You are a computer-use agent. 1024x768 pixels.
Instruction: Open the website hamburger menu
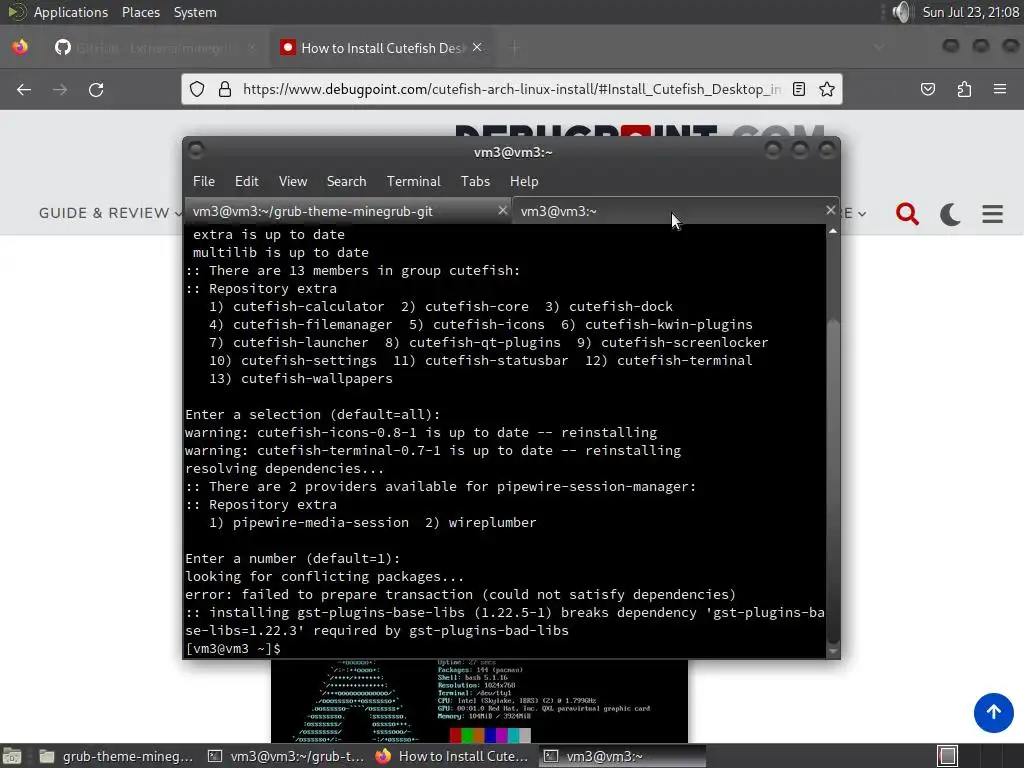click(992, 214)
